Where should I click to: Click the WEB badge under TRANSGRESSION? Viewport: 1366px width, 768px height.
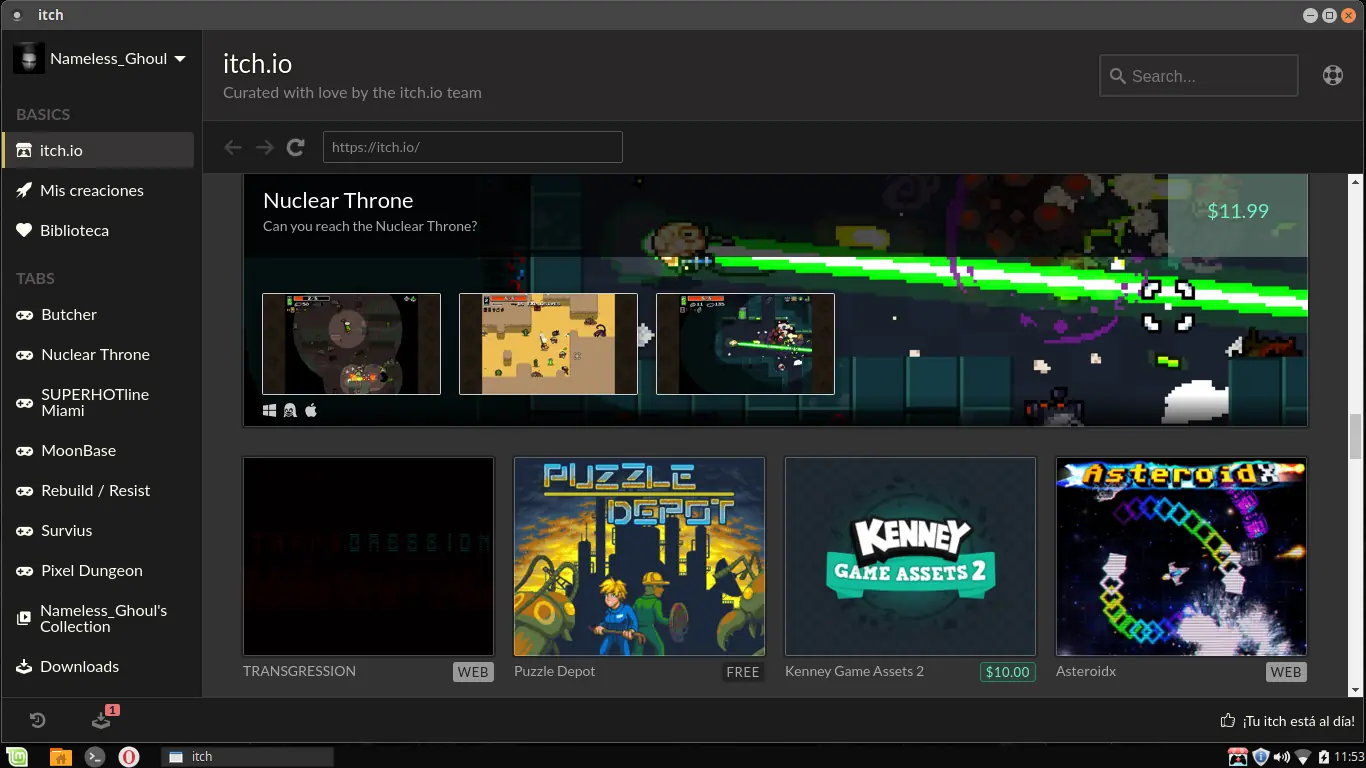[x=473, y=672]
